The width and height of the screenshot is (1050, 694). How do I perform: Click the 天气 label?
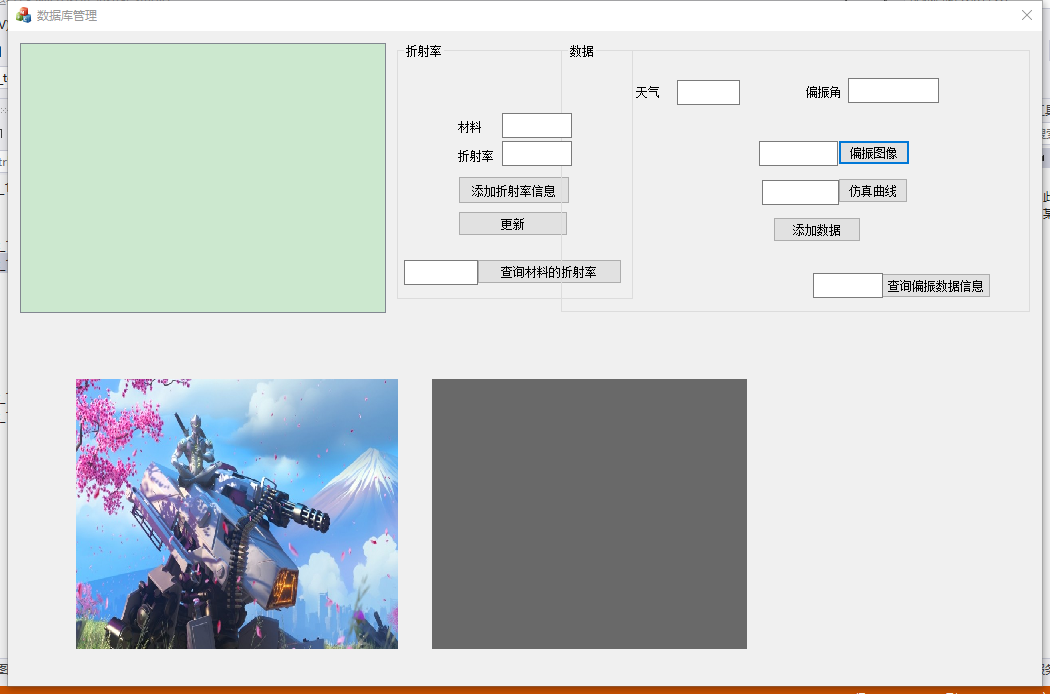point(648,92)
